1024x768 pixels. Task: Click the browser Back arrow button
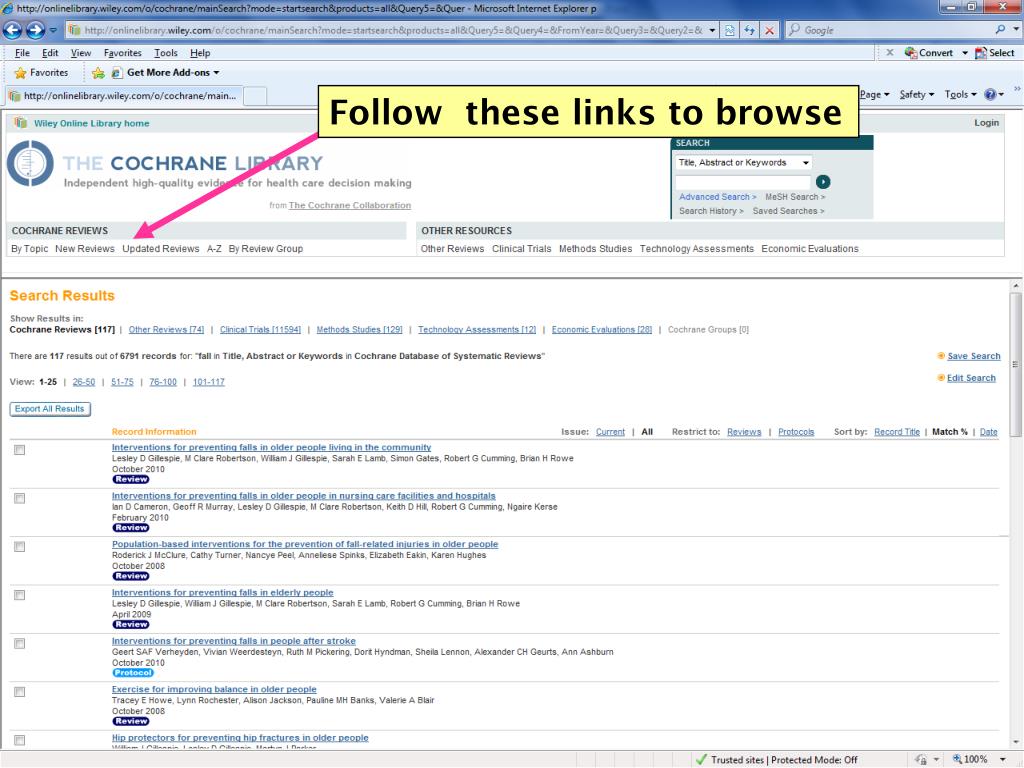pyautogui.click(x=12, y=30)
